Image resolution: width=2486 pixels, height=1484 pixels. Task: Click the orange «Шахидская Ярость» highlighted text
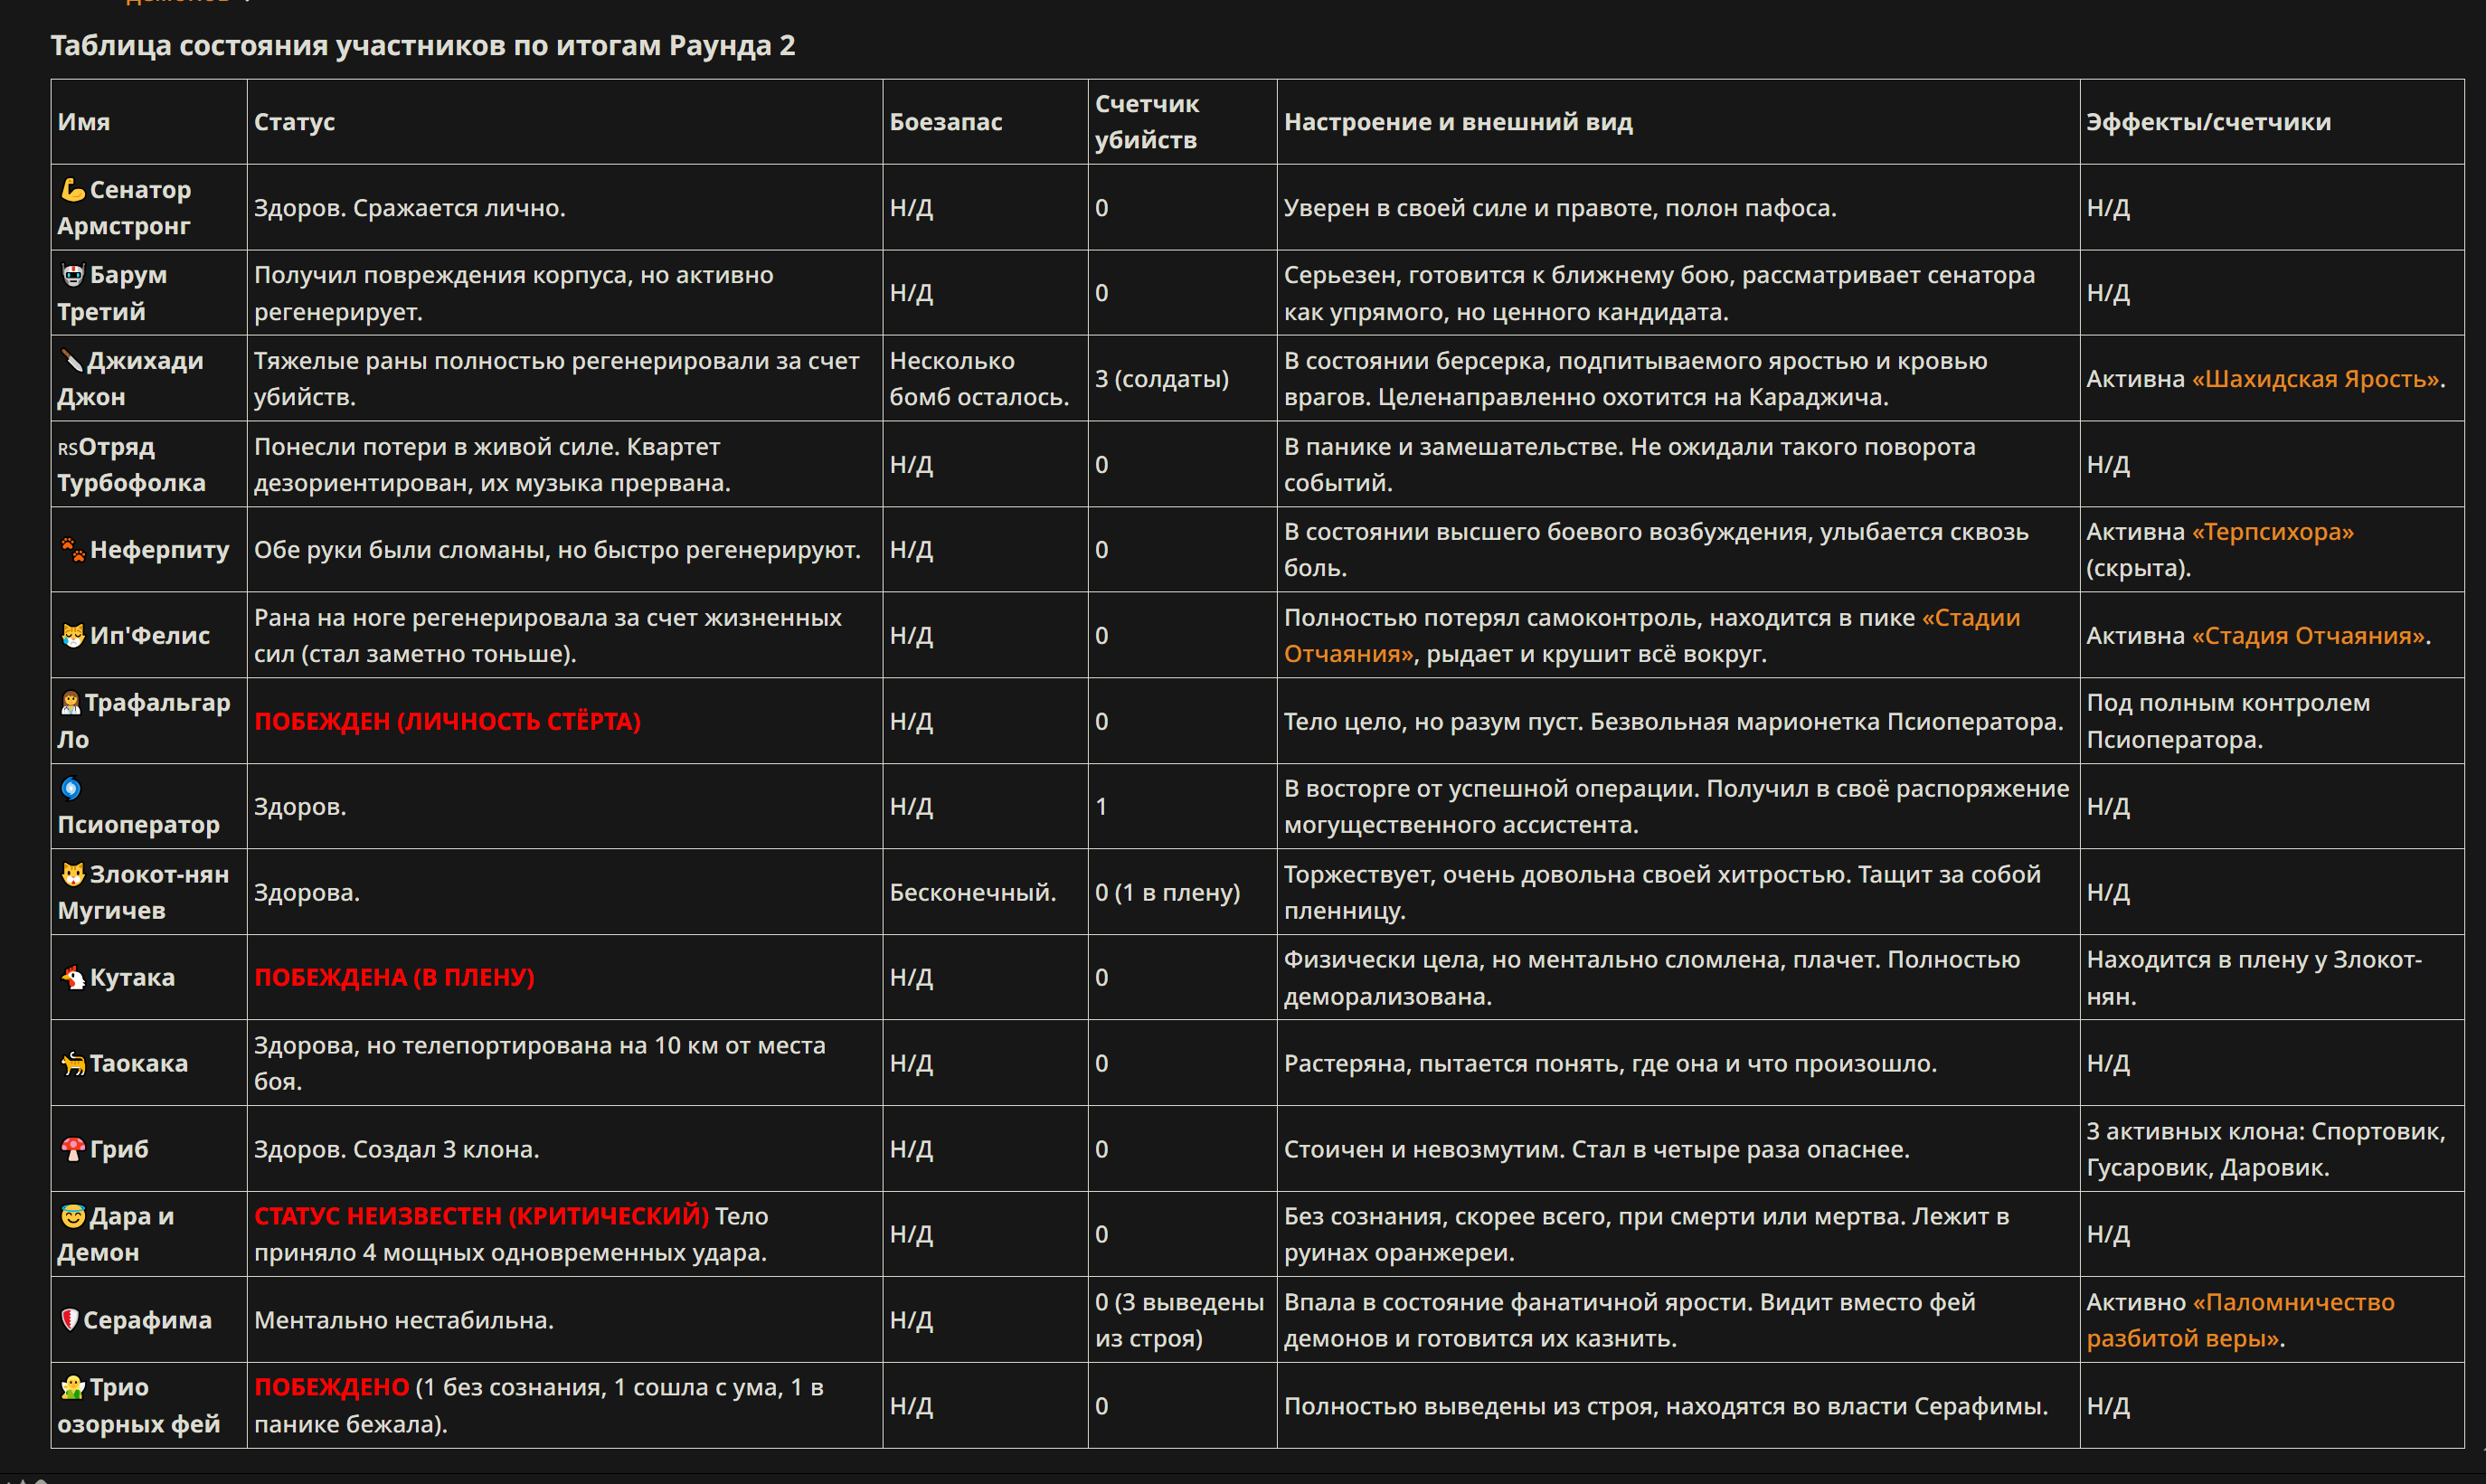pyautogui.click(x=2316, y=379)
